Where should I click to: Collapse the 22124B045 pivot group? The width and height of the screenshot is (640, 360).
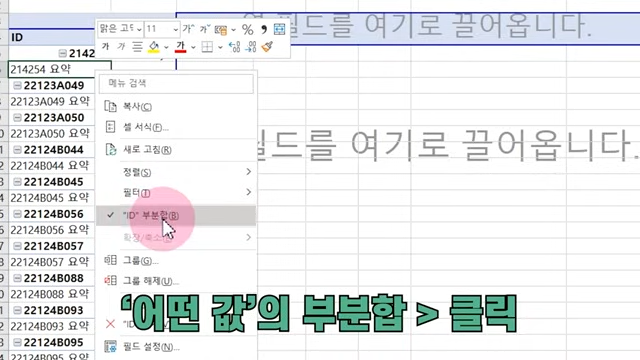click(x=17, y=182)
